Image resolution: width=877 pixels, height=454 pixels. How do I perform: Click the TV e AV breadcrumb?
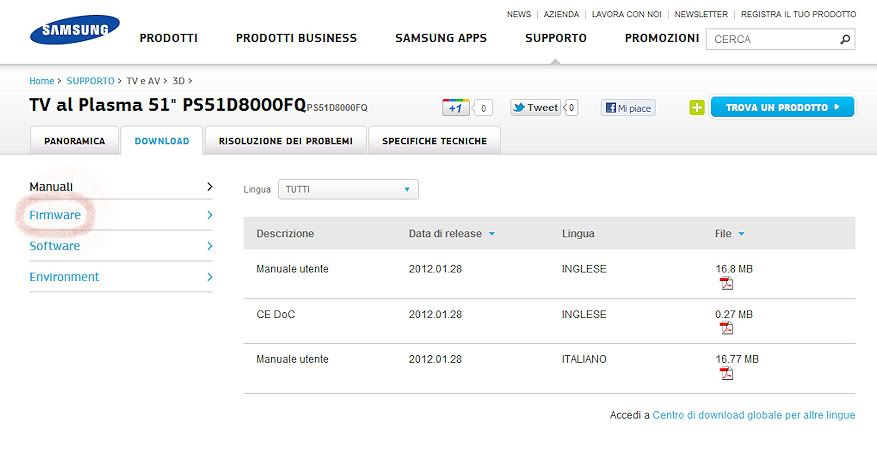[x=143, y=81]
